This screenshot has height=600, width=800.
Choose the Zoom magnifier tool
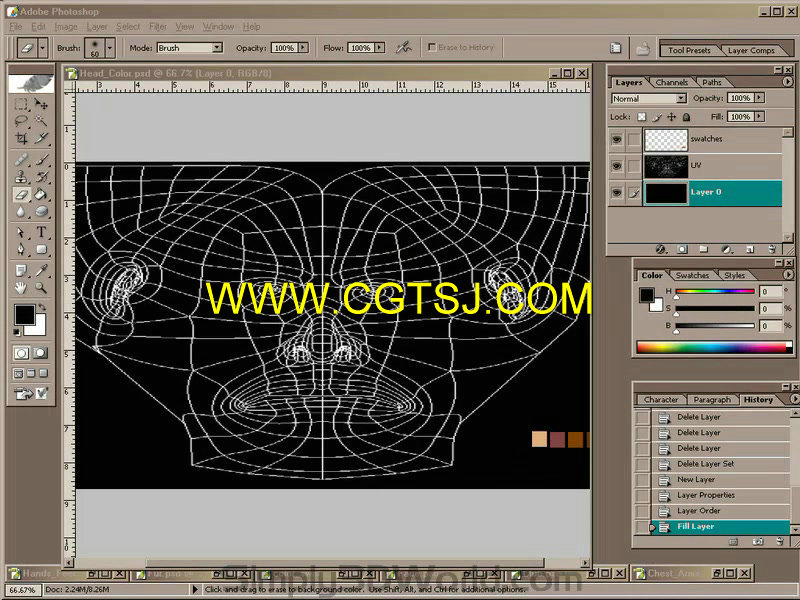(41, 288)
